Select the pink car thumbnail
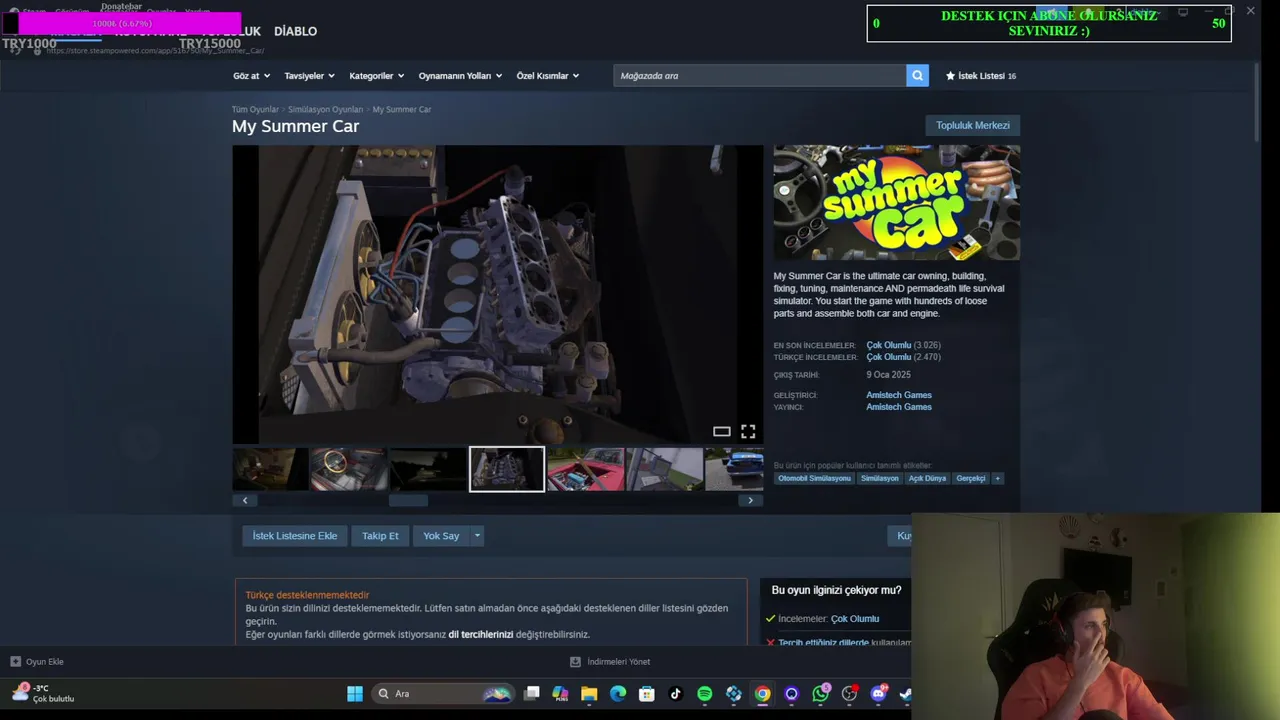Image resolution: width=1280 pixels, height=720 pixels. pos(585,469)
